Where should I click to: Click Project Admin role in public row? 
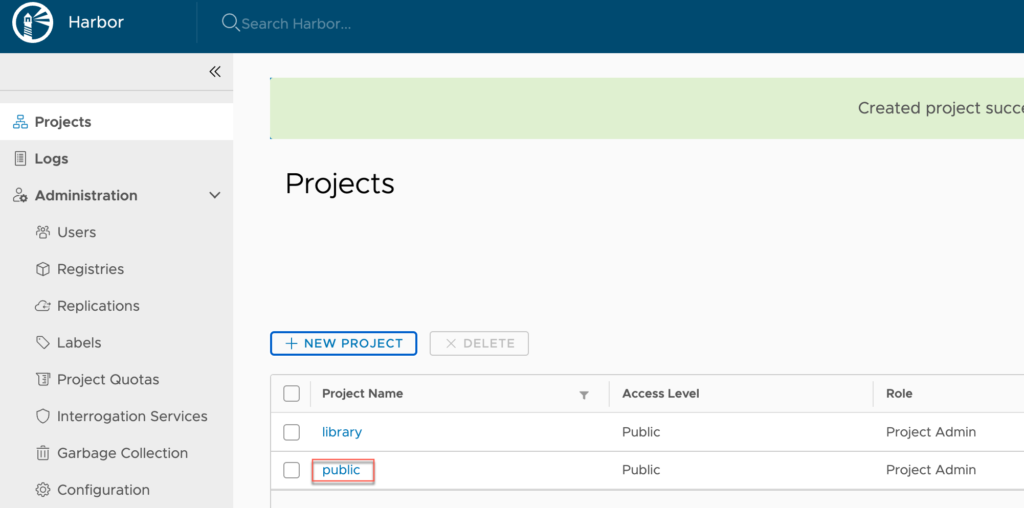[x=931, y=470]
